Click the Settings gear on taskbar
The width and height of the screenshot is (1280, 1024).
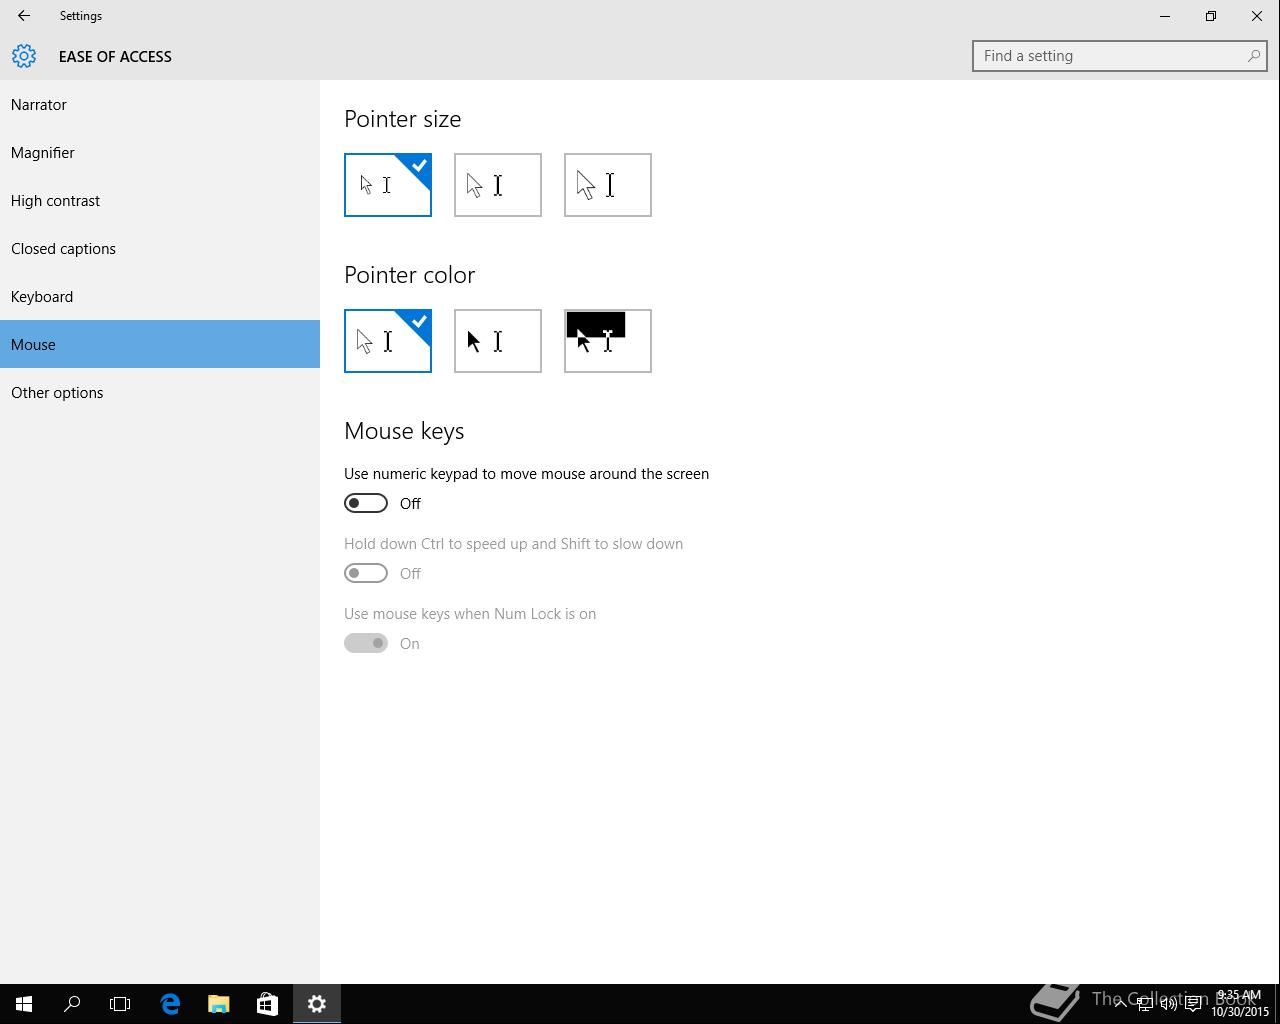[x=317, y=1004]
